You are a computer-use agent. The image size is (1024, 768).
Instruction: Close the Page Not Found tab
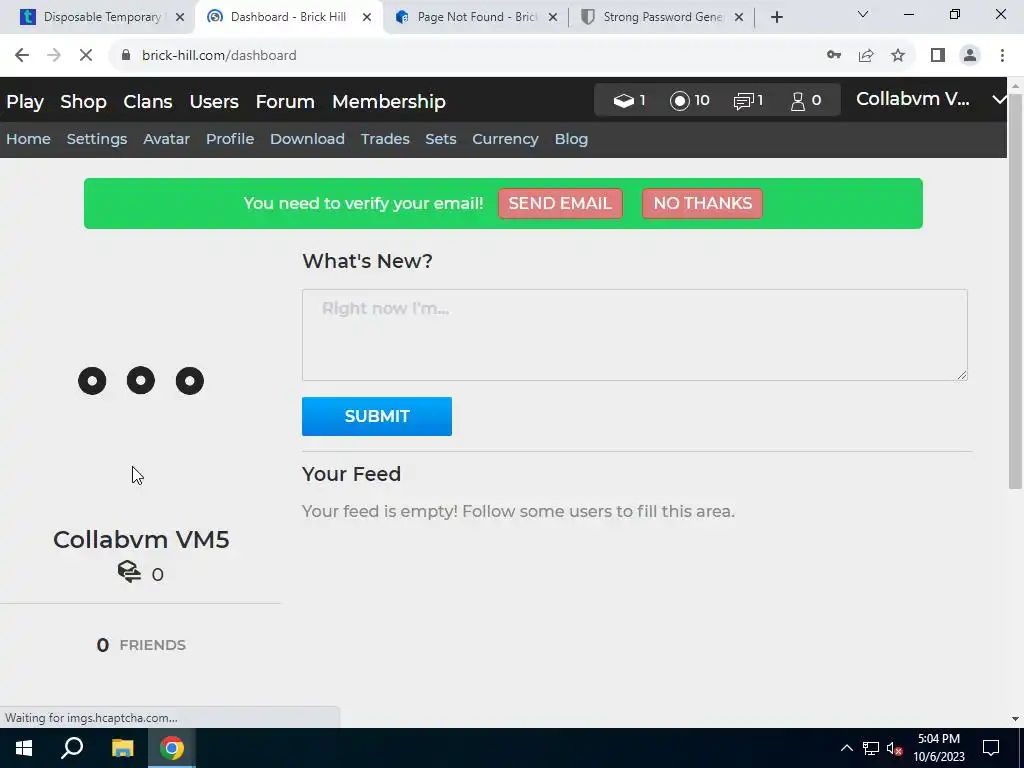[552, 17]
